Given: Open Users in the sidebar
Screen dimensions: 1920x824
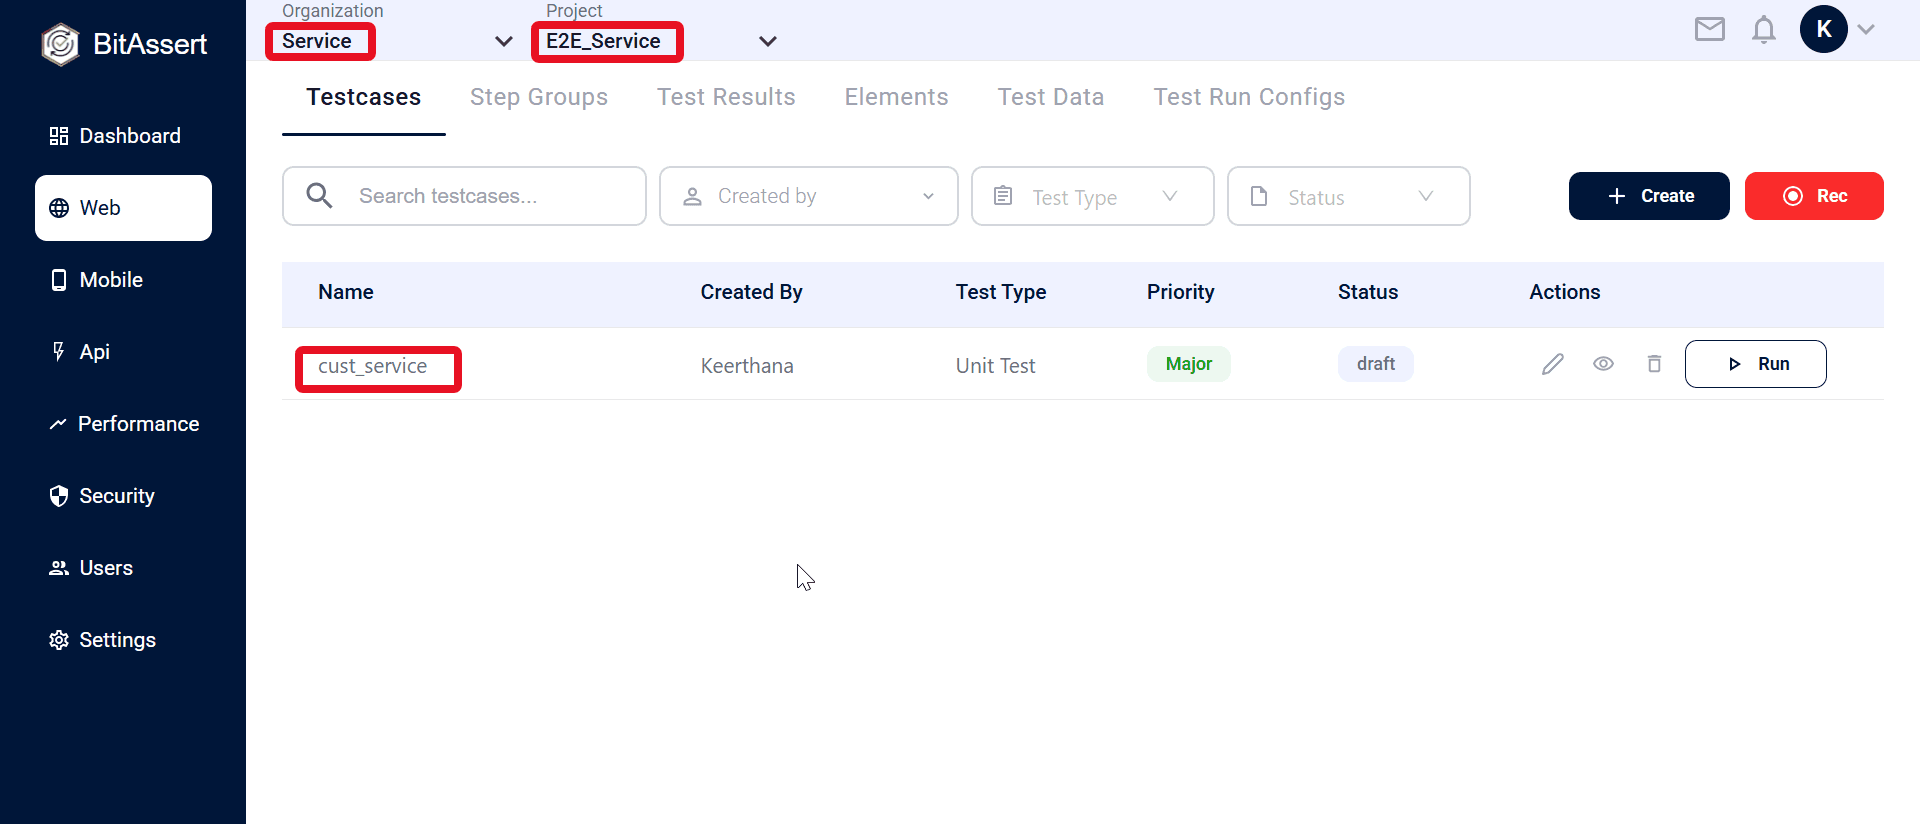Looking at the screenshot, I should pyautogui.click(x=123, y=568).
